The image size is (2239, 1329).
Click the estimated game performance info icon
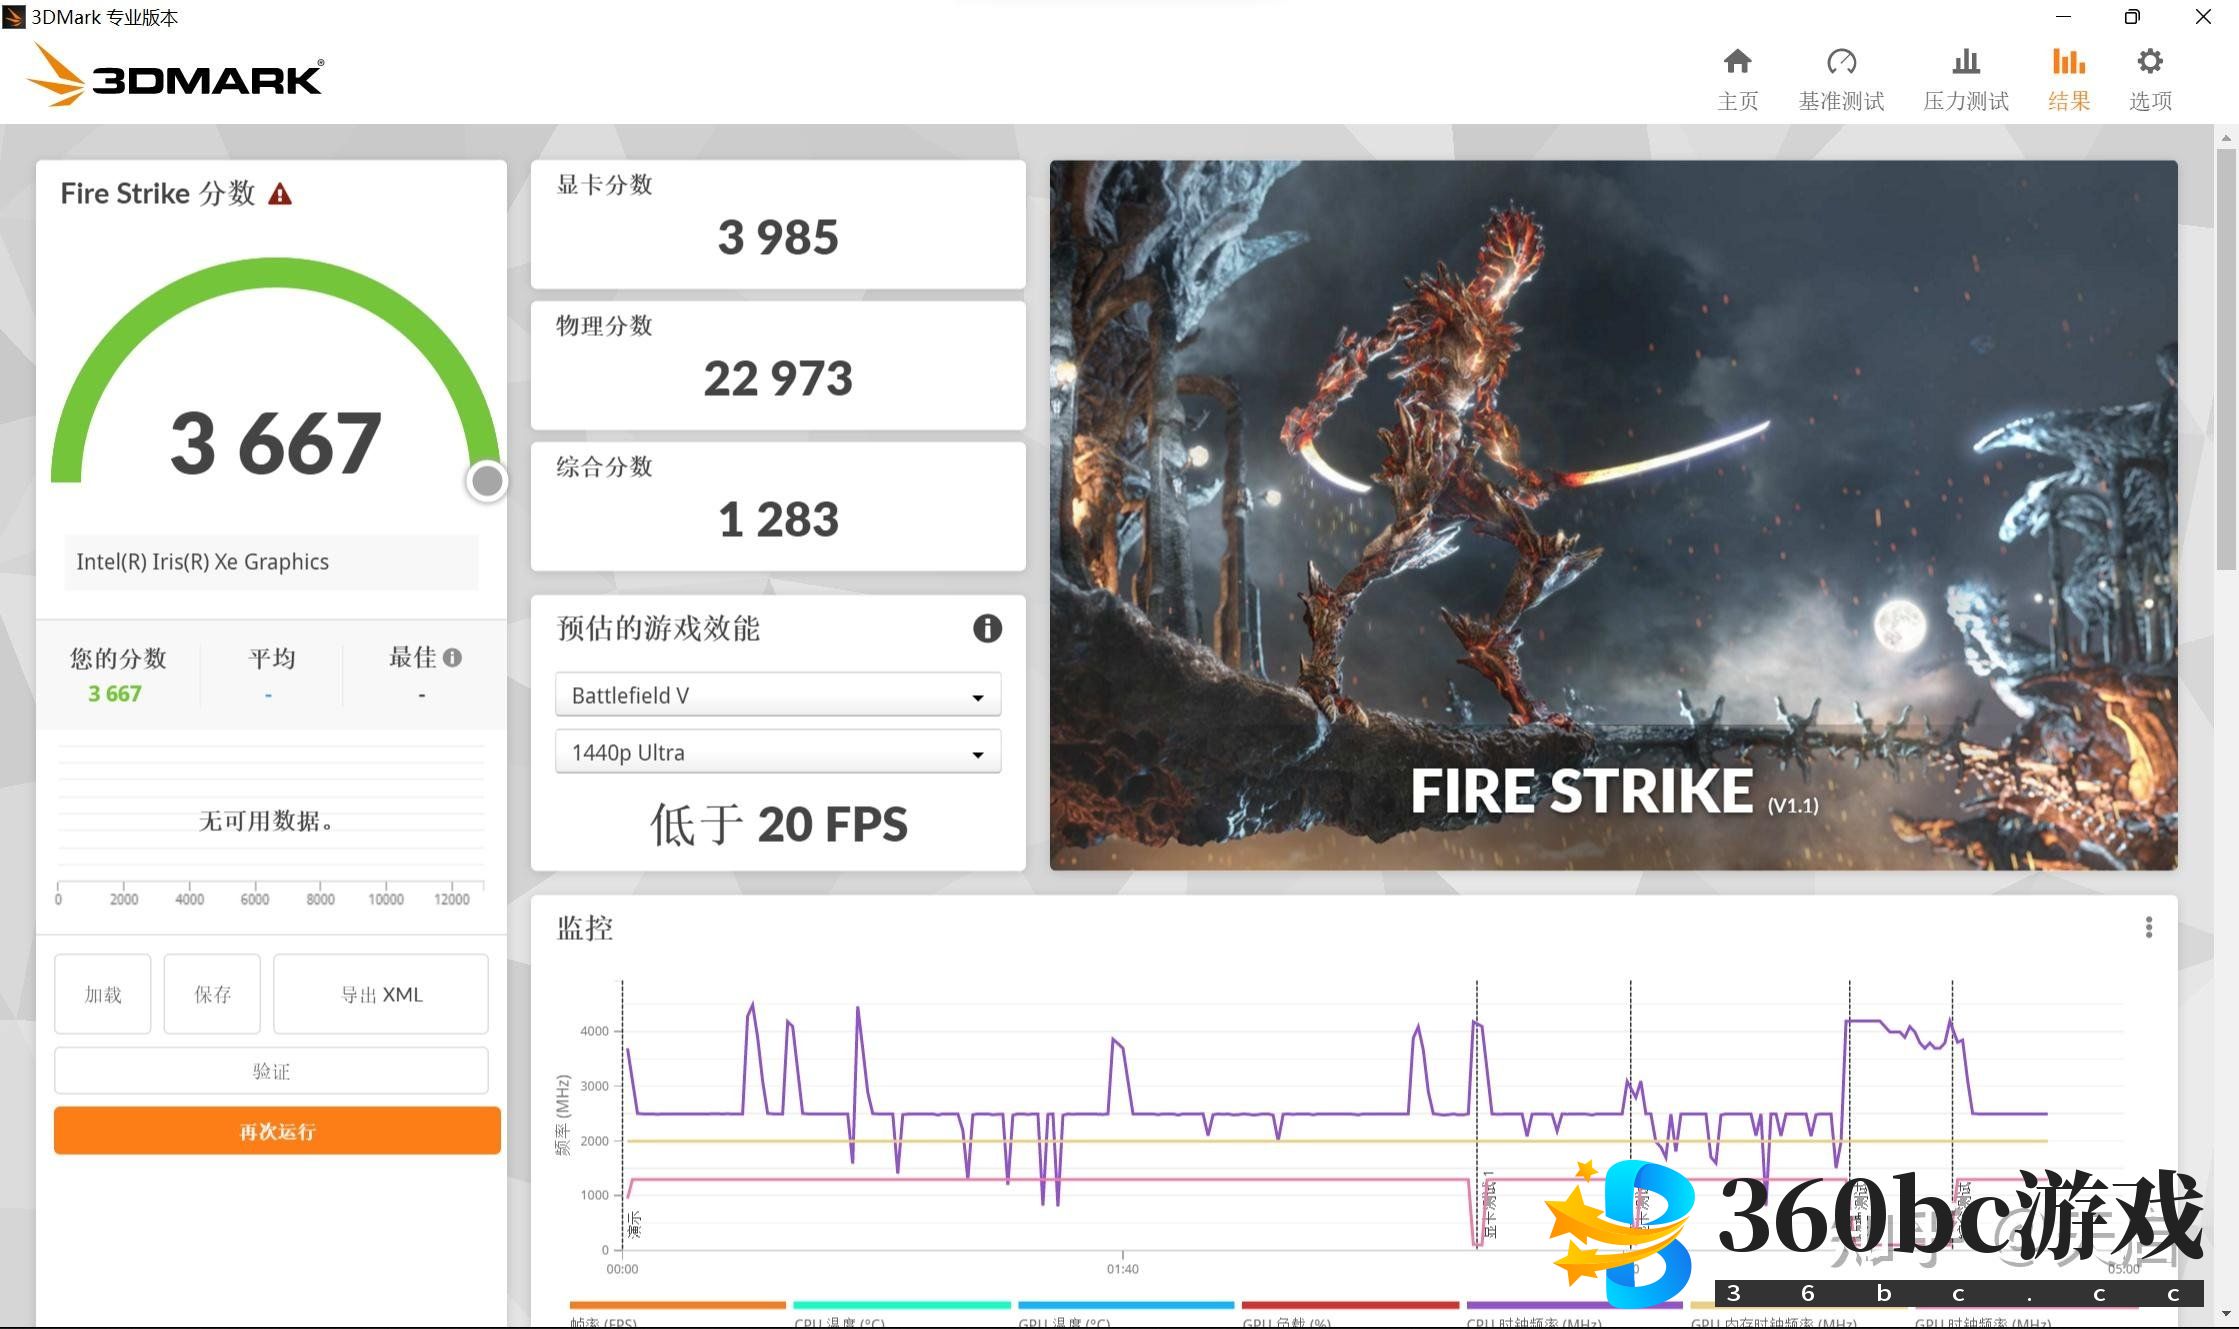(x=987, y=628)
